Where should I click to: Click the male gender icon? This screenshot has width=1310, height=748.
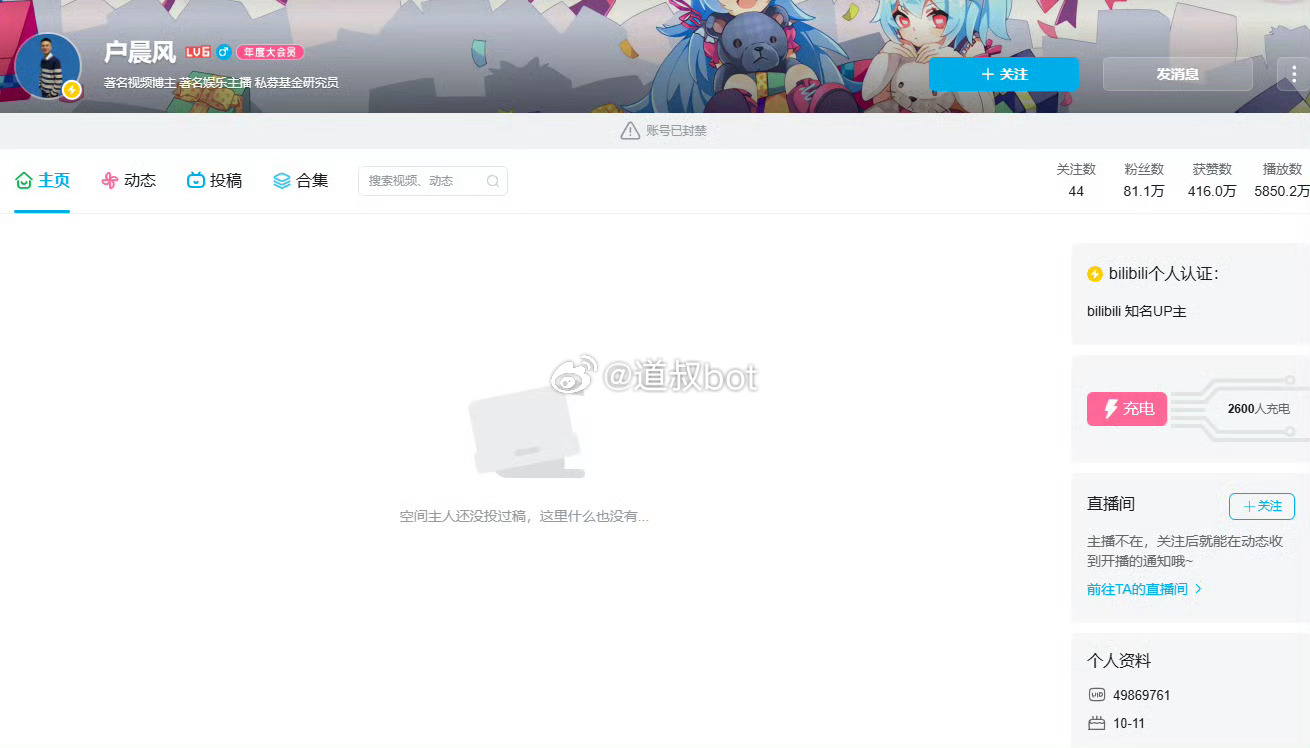224,52
